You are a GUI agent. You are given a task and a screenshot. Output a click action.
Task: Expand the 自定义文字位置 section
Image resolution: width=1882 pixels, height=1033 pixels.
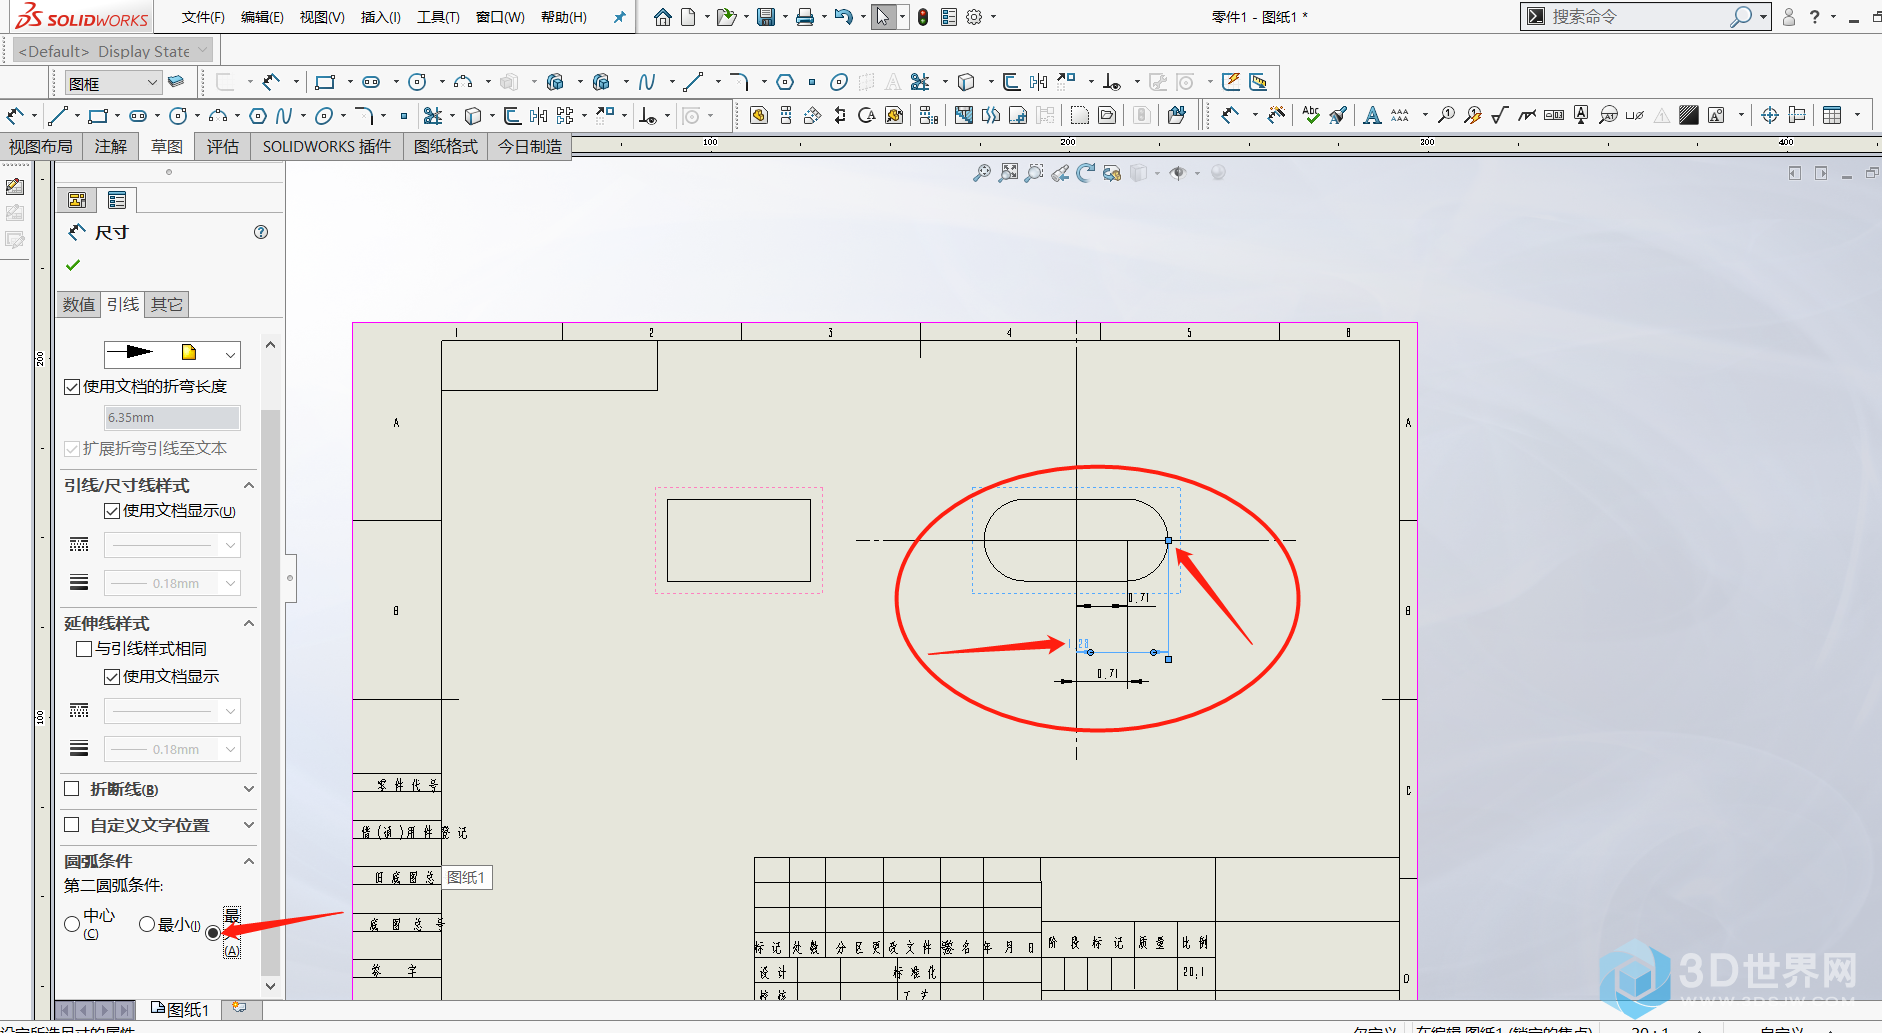[x=249, y=825]
